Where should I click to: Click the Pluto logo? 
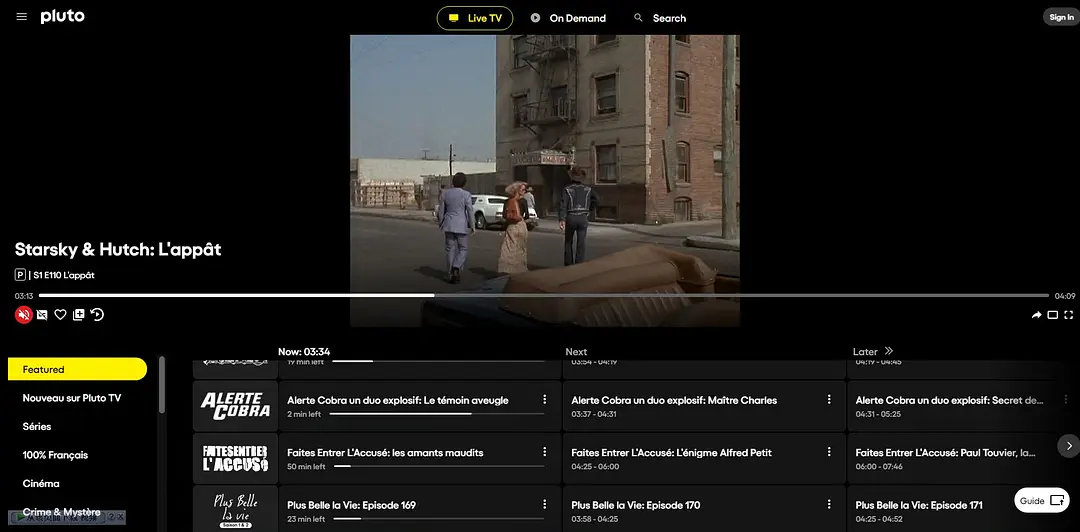coord(62,17)
